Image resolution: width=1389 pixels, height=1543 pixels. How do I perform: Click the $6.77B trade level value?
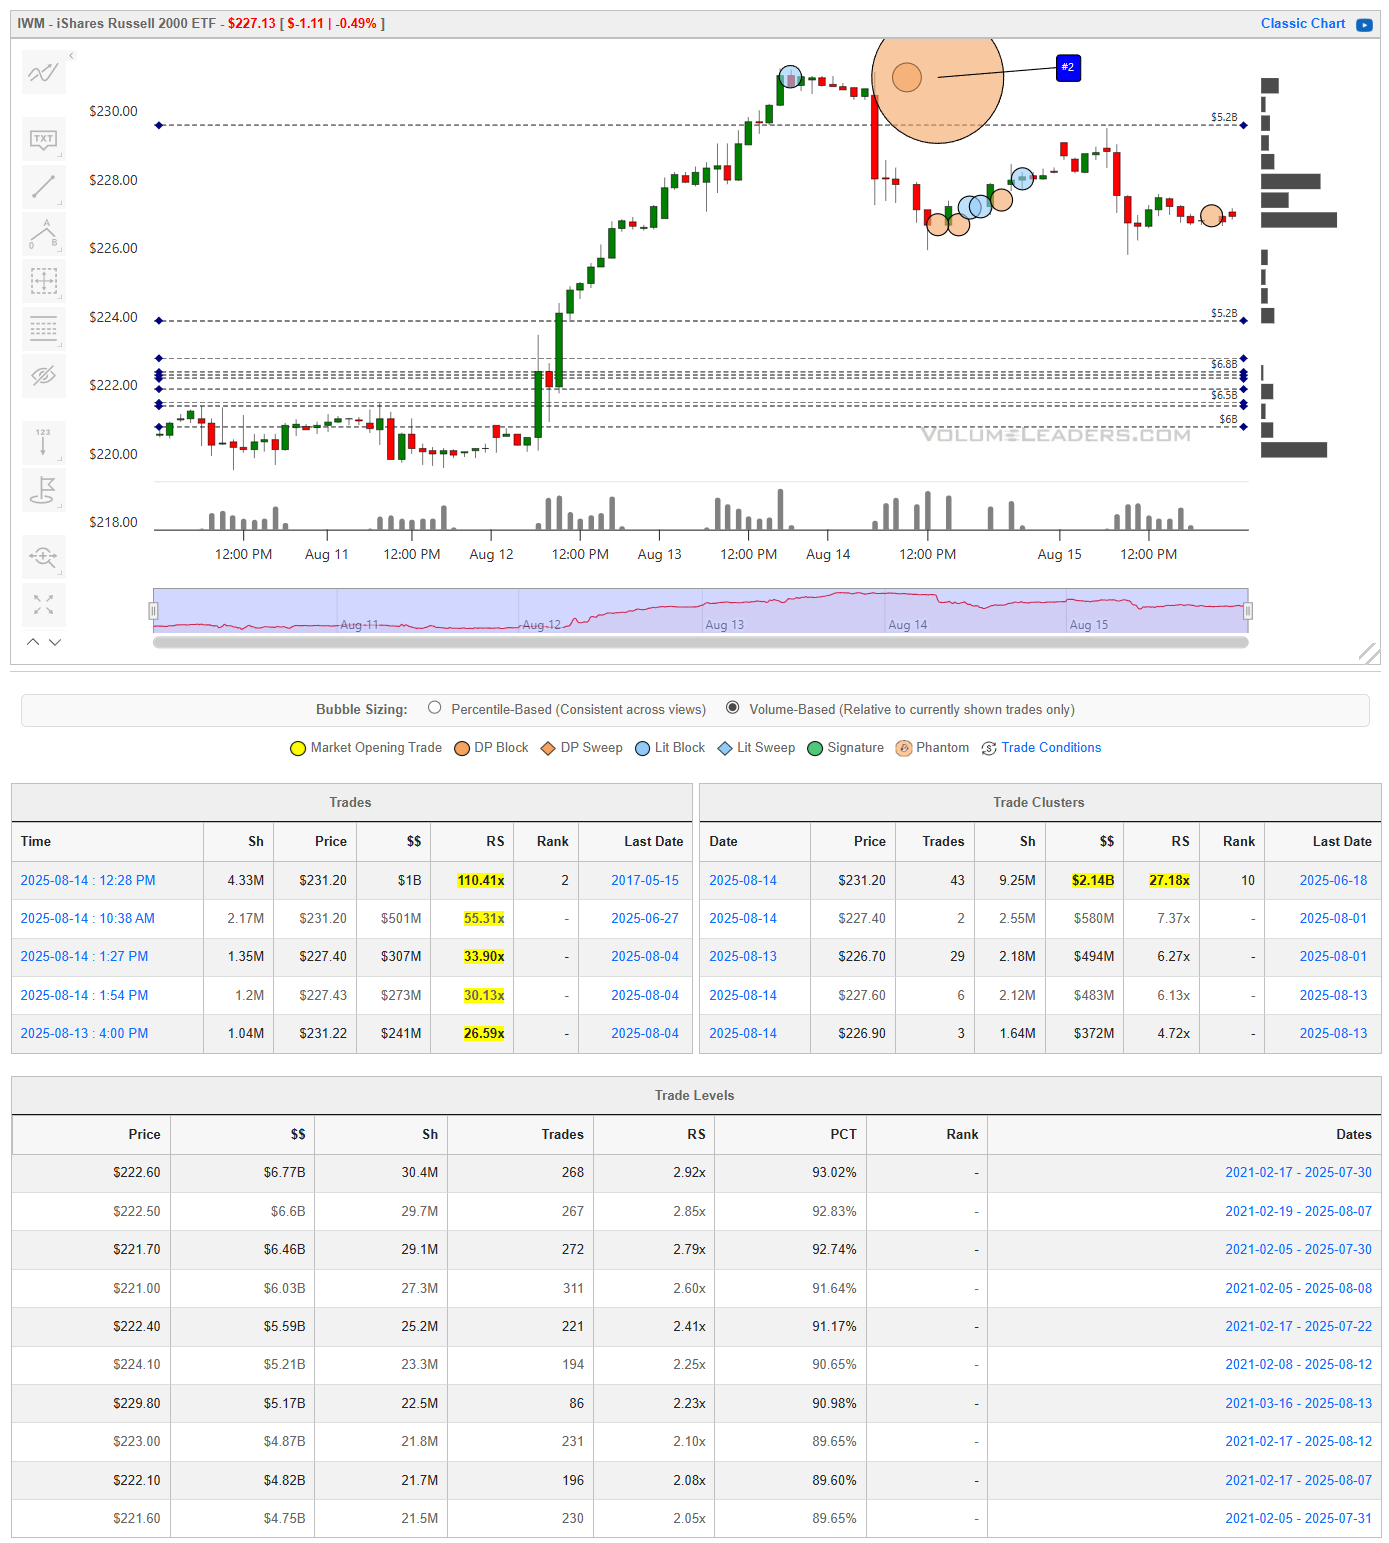click(x=284, y=1173)
